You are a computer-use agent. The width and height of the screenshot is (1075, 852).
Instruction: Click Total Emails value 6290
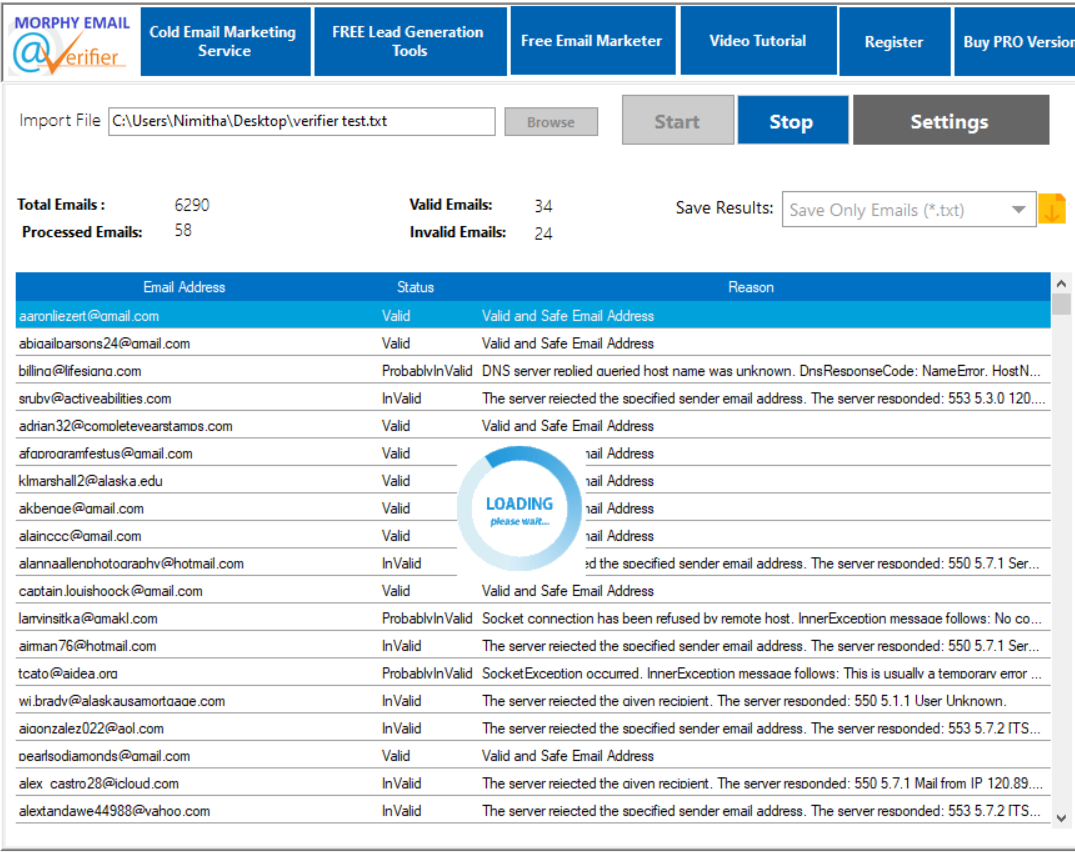192,205
